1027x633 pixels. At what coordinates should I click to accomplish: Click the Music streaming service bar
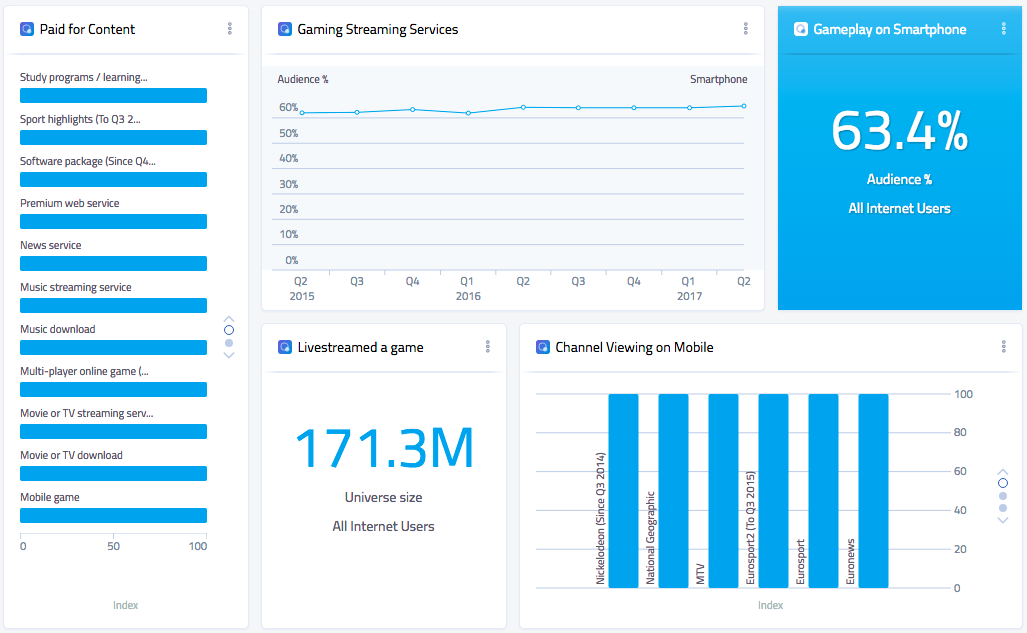(113, 306)
